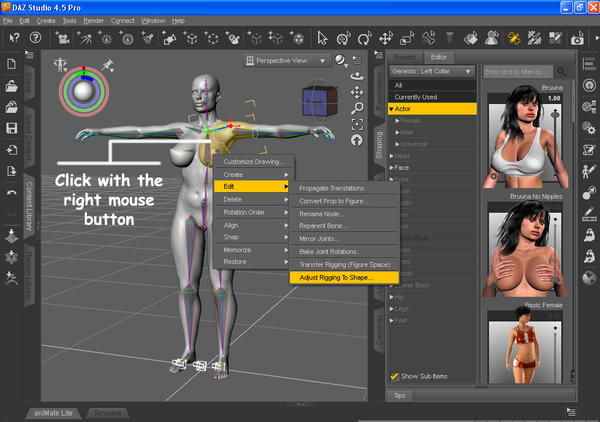Click the figure icon above rotation gizmo
Viewport: 600px width, 422px height.
coord(60,65)
